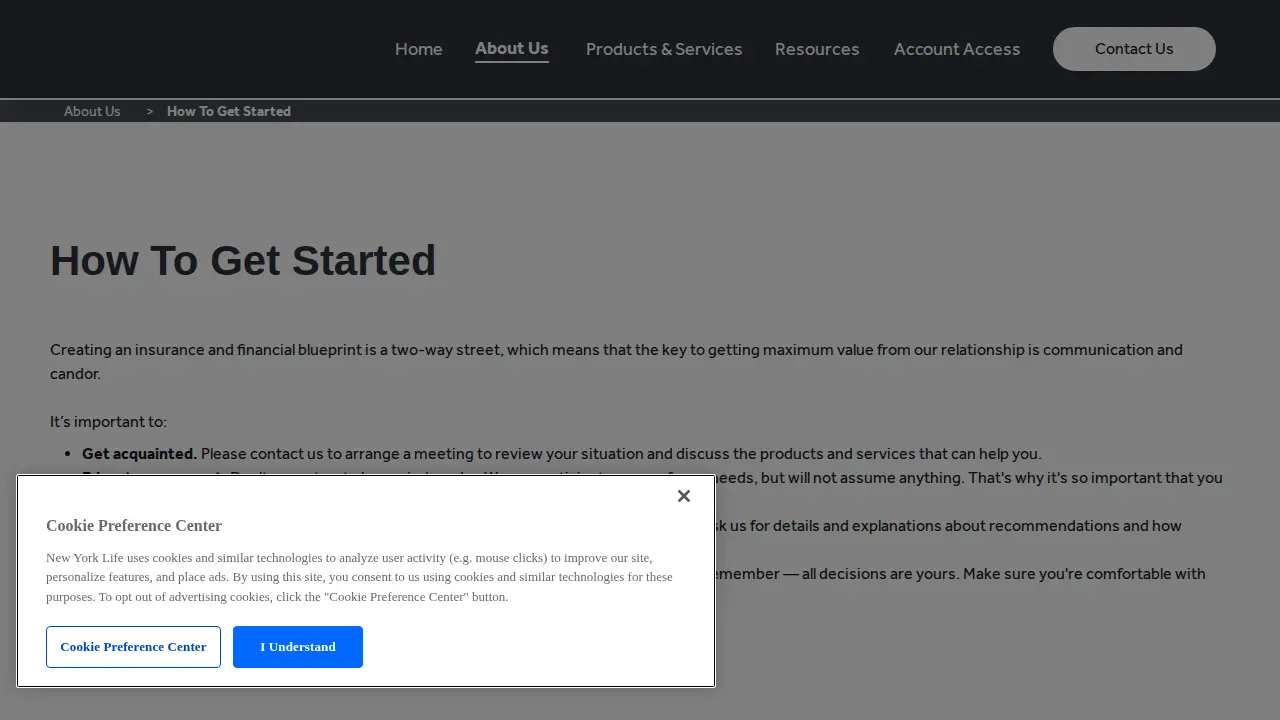Close the cookie banner with the X icon
This screenshot has width=1280, height=720.
[x=684, y=496]
